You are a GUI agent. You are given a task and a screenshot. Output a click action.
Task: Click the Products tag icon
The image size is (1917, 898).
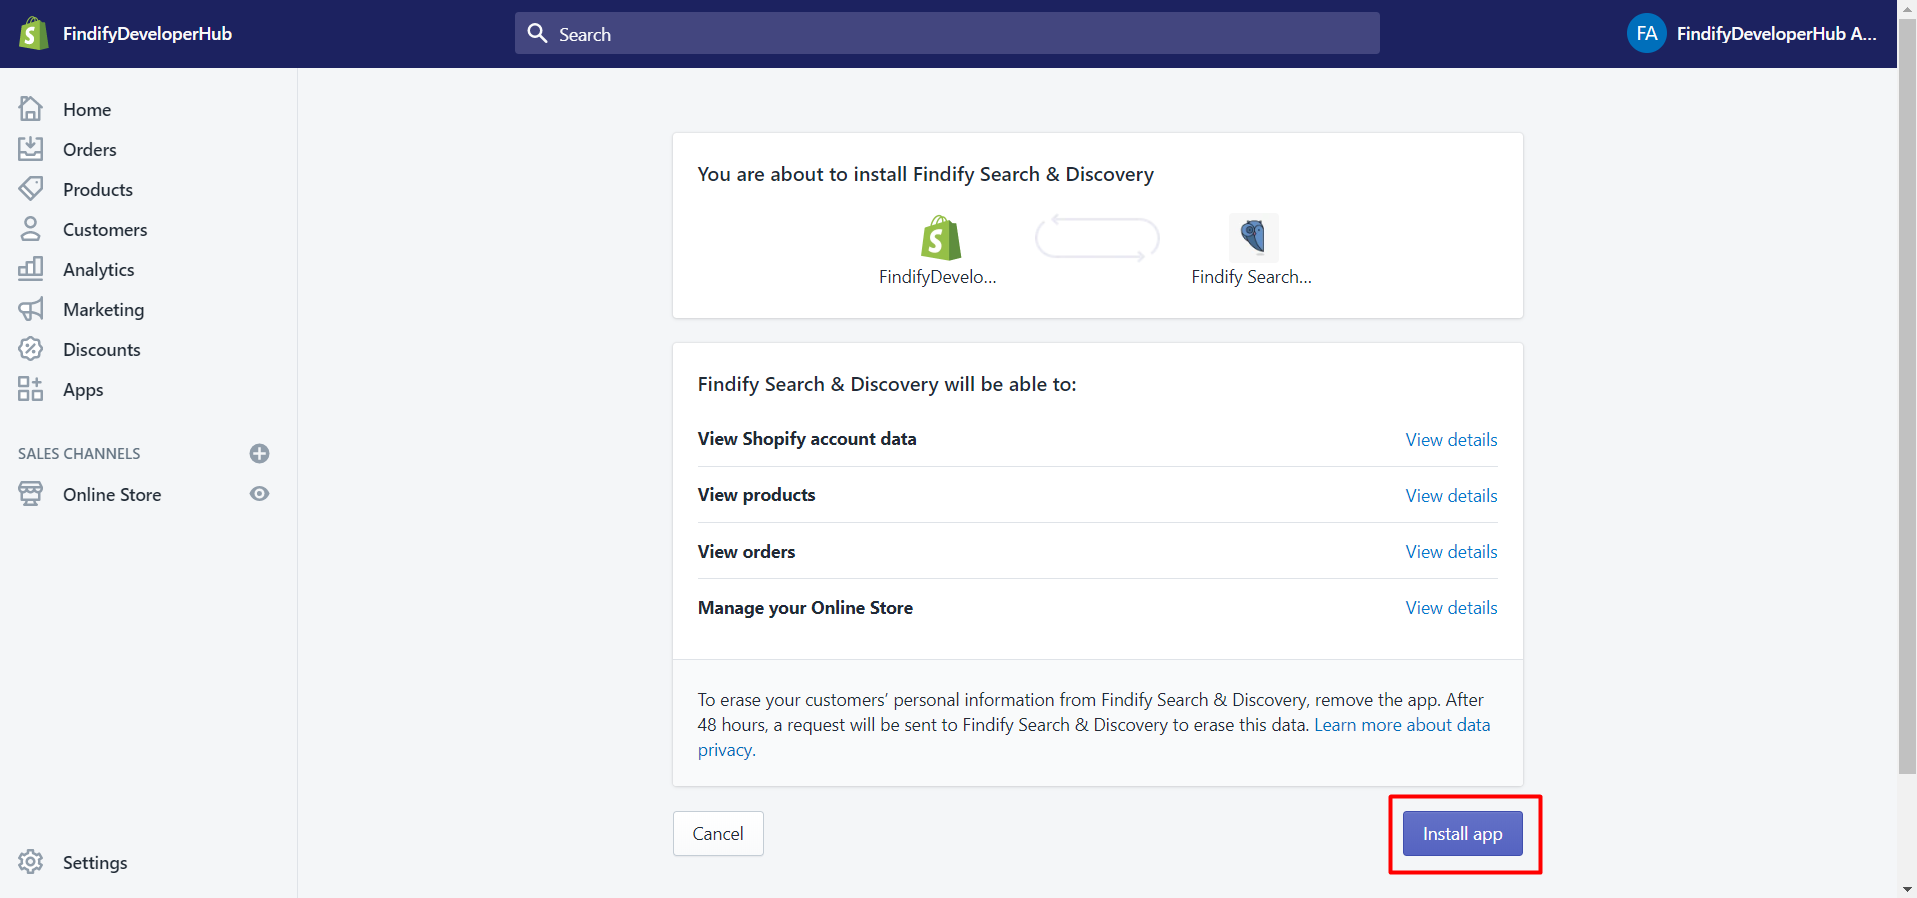[x=31, y=188]
